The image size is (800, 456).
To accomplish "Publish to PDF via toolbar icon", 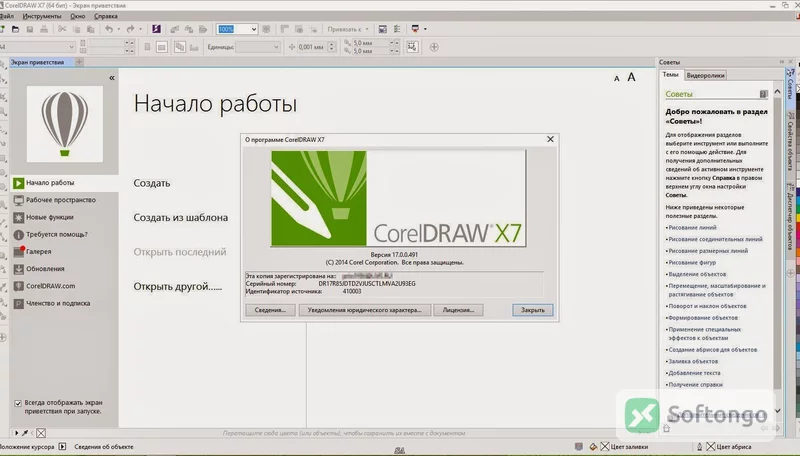I will click(x=203, y=29).
